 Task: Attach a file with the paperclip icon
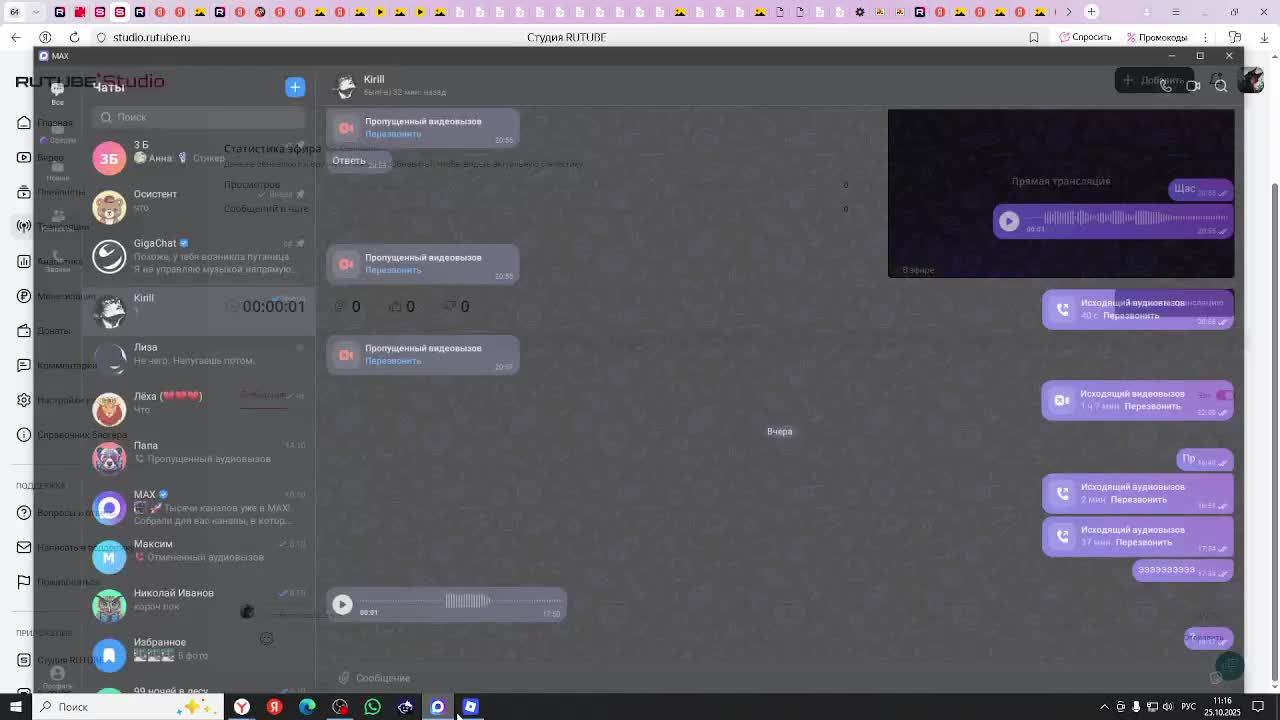tap(343, 678)
